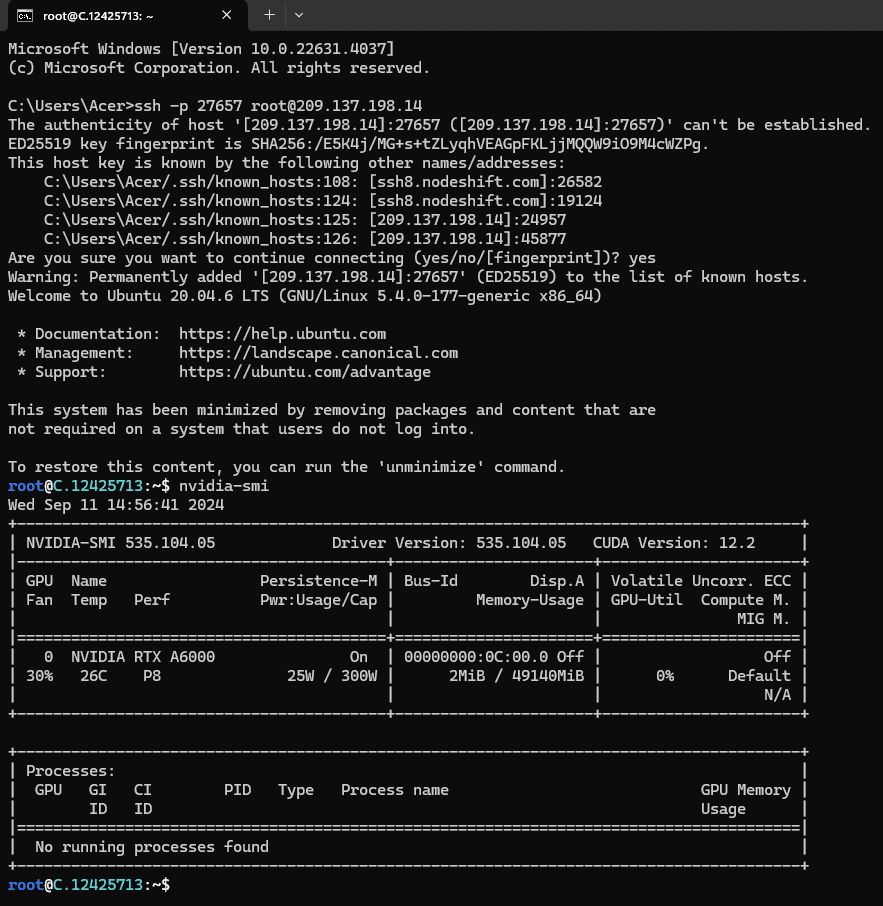The height and width of the screenshot is (906, 883).
Task: Open the https://ubuntu.com/advantage link
Action: tap(305, 372)
